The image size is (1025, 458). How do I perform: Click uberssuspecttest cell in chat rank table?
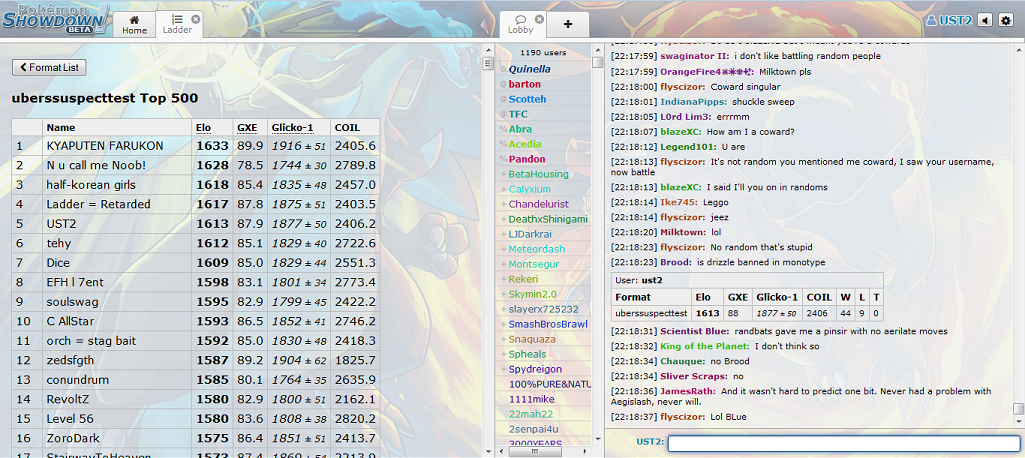pyautogui.click(x=652, y=314)
